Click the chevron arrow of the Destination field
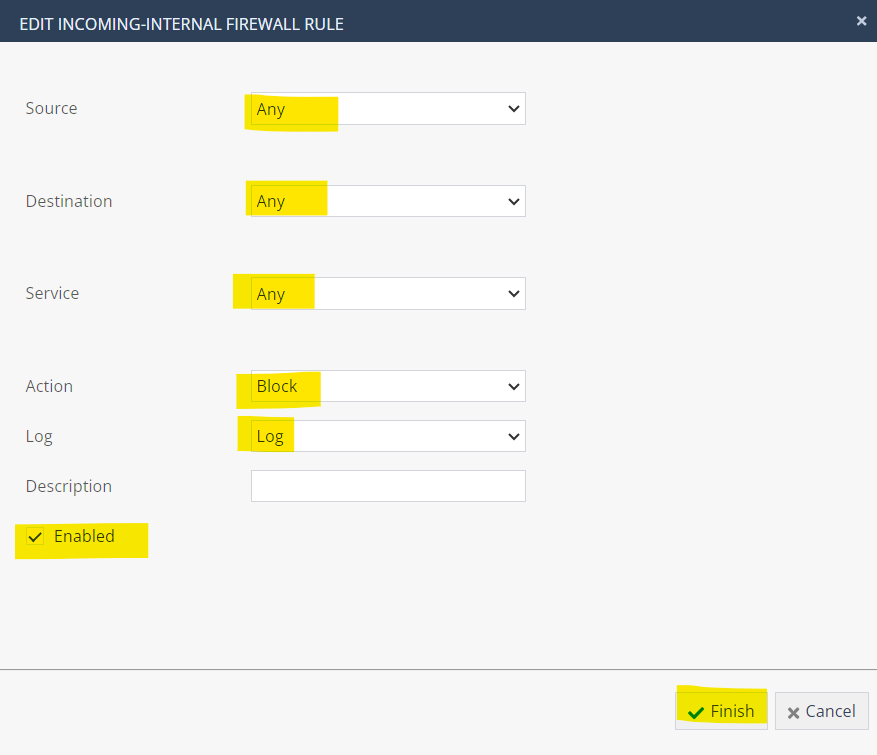Screen dimensions: 877x755 click(514, 201)
